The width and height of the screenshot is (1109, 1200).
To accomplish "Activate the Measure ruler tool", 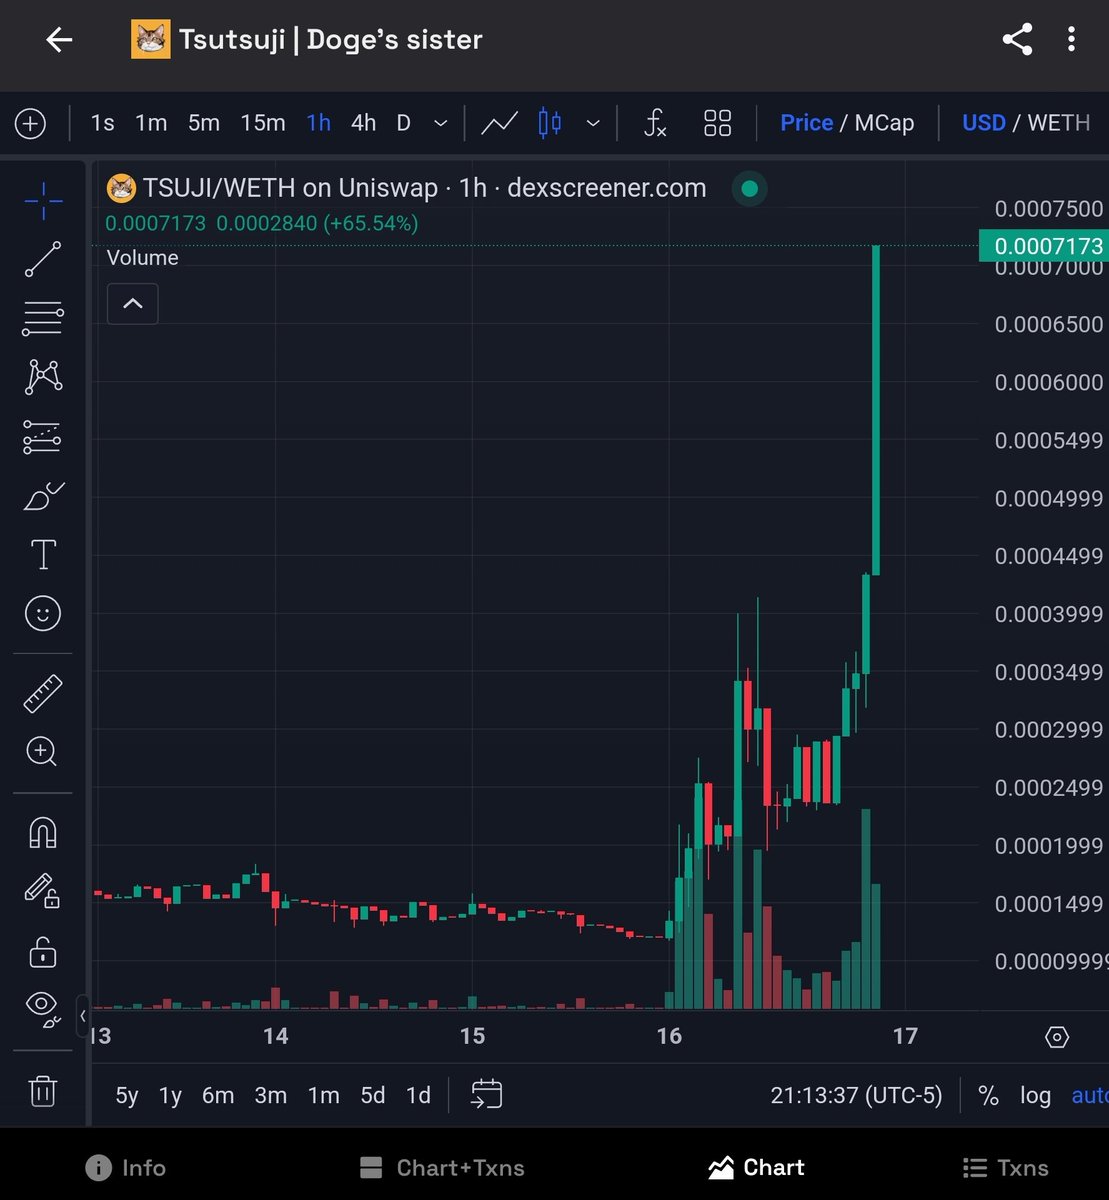I will (42, 692).
